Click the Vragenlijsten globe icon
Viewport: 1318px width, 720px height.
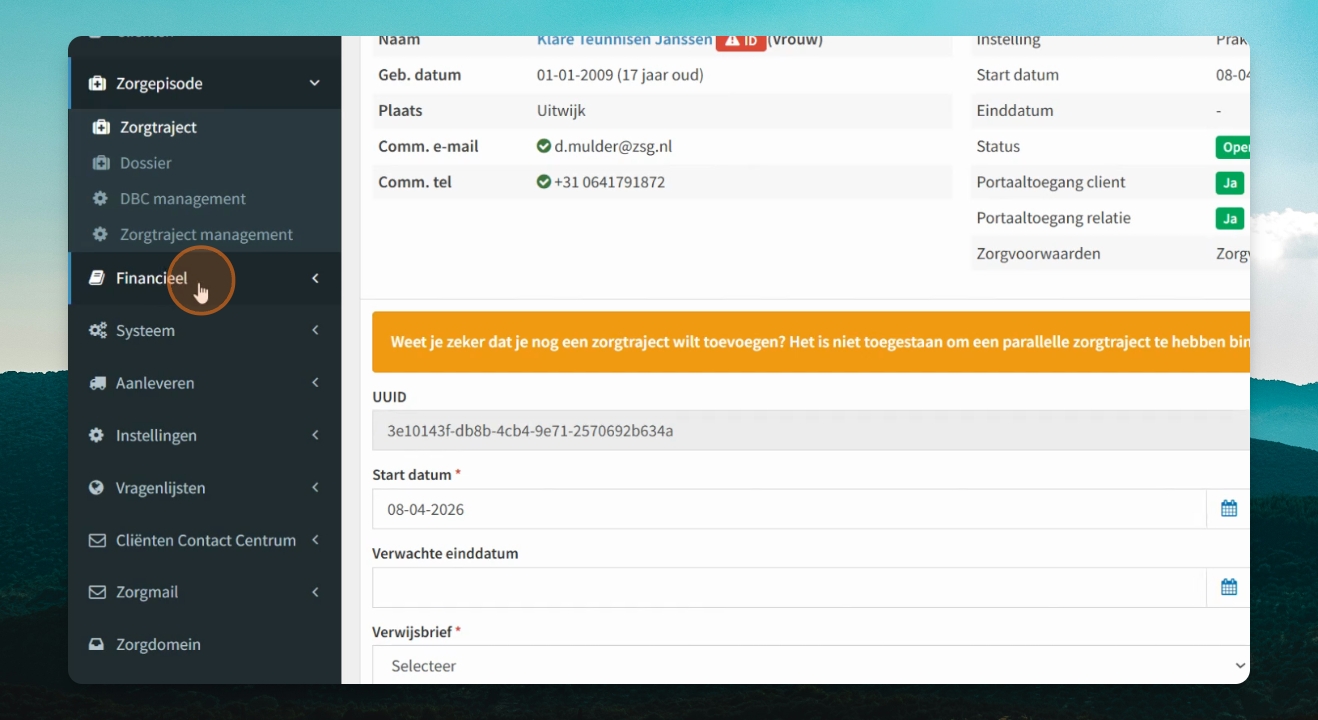pos(97,488)
